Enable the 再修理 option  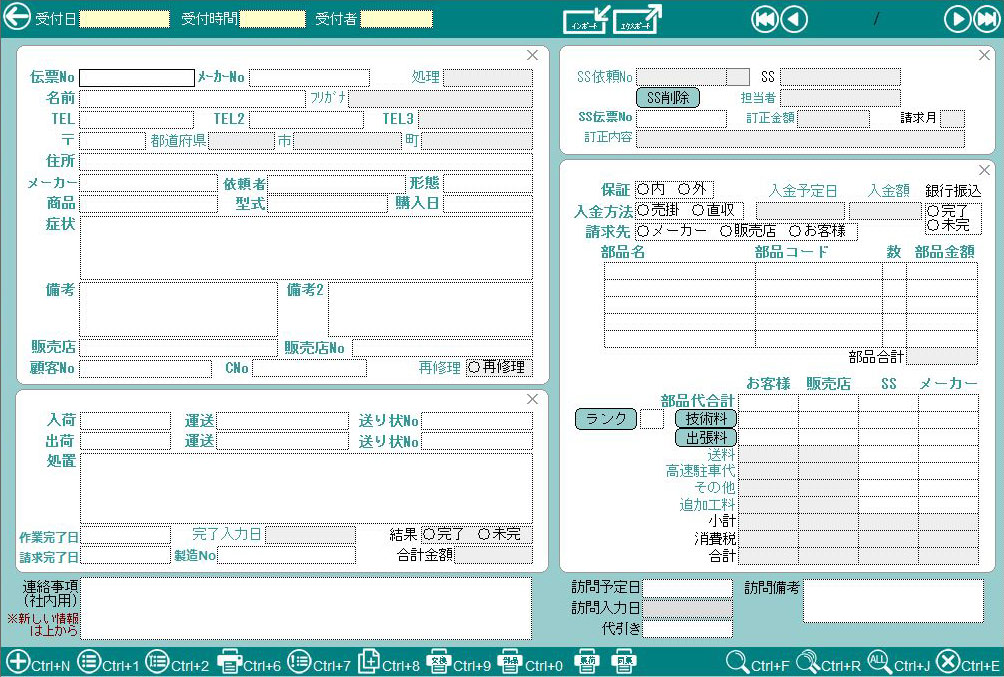coord(474,368)
